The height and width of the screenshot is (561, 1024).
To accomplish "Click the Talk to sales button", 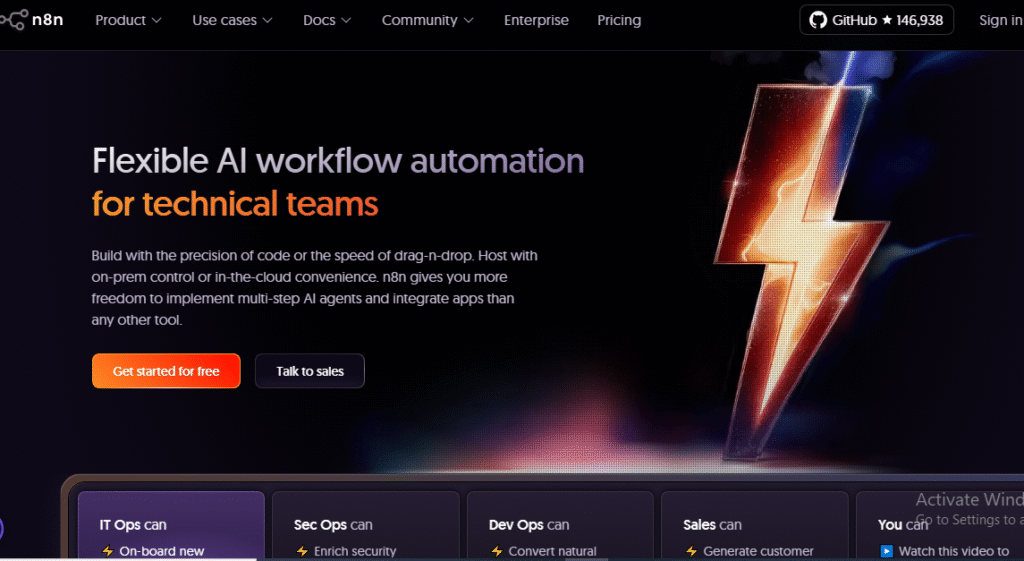I will (x=310, y=371).
